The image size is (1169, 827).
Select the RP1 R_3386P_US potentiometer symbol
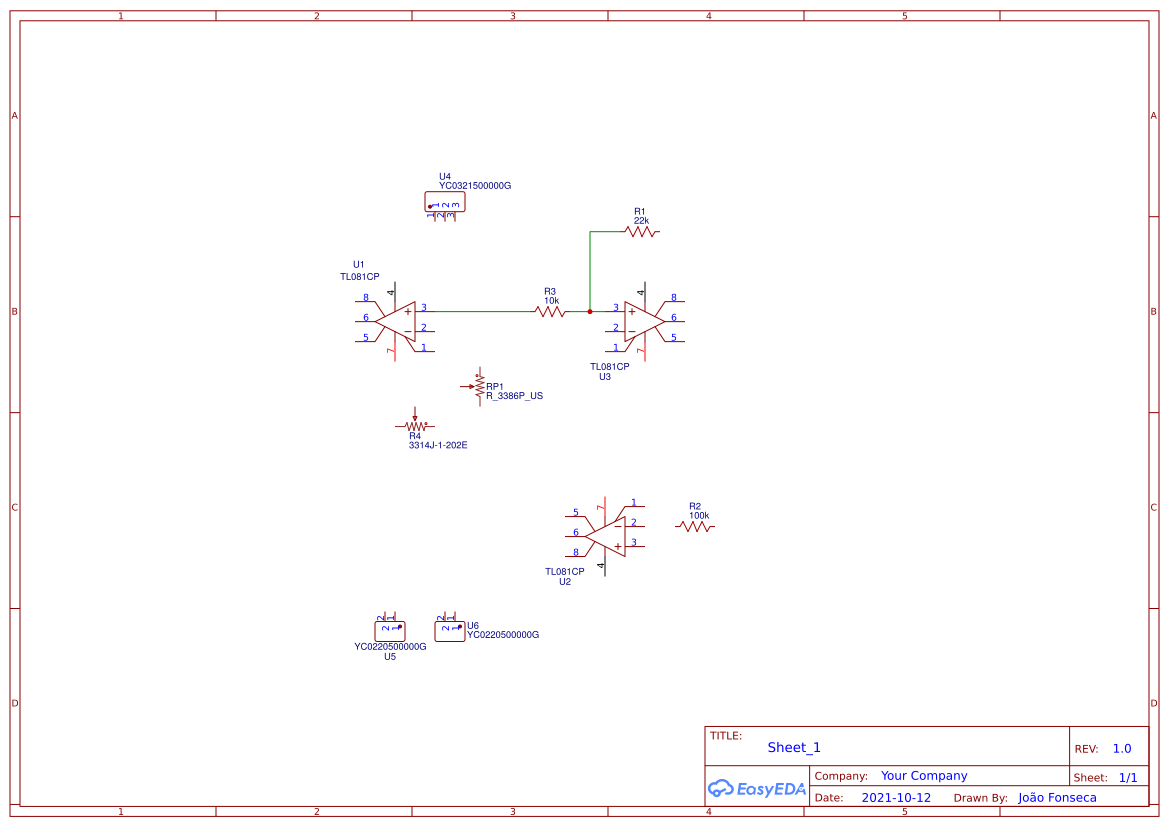(x=481, y=388)
